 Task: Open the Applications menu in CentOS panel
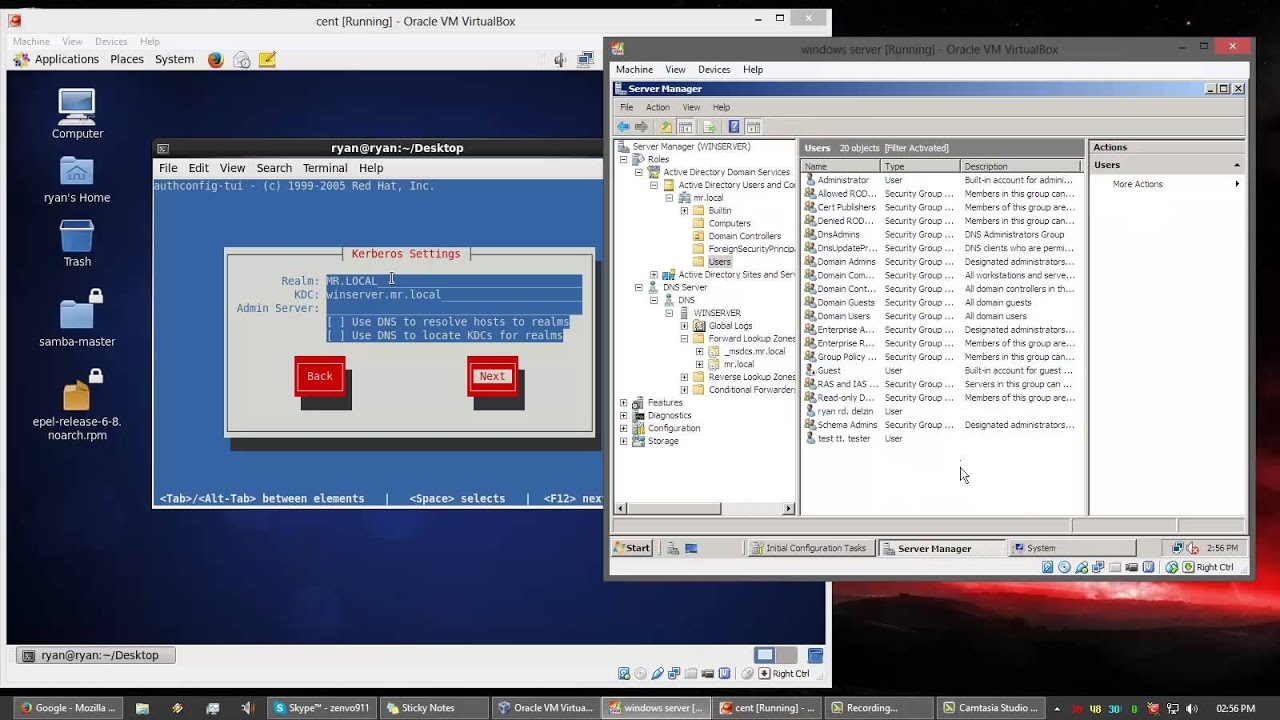67,60
